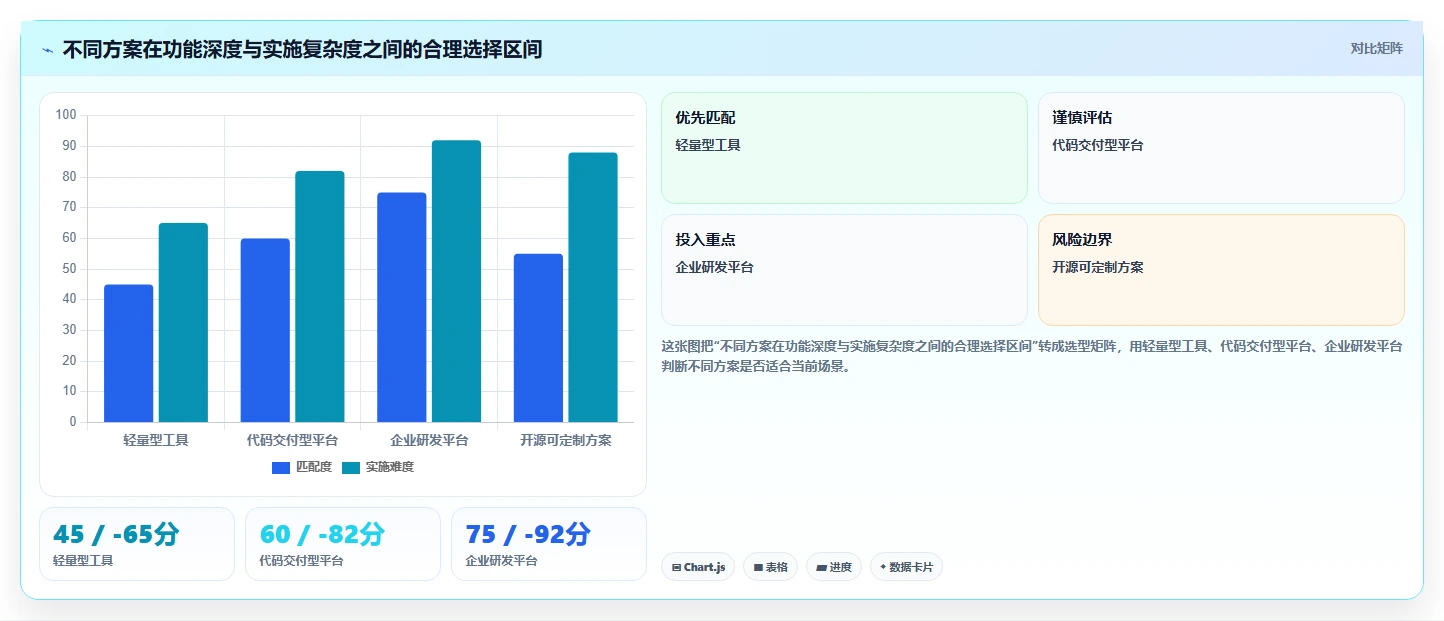1444x621 pixels.
Task: Select the 实施难度 bar for 轻量型工具
Action: (183, 322)
